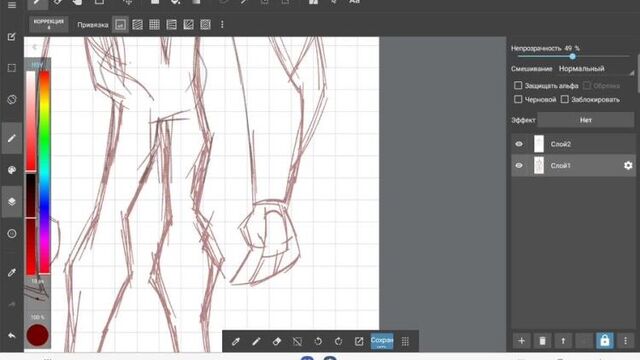The height and width of the screenshot is (360, 640).
Task: Click export icon in bottom shortcut bar
Action: 359,341
